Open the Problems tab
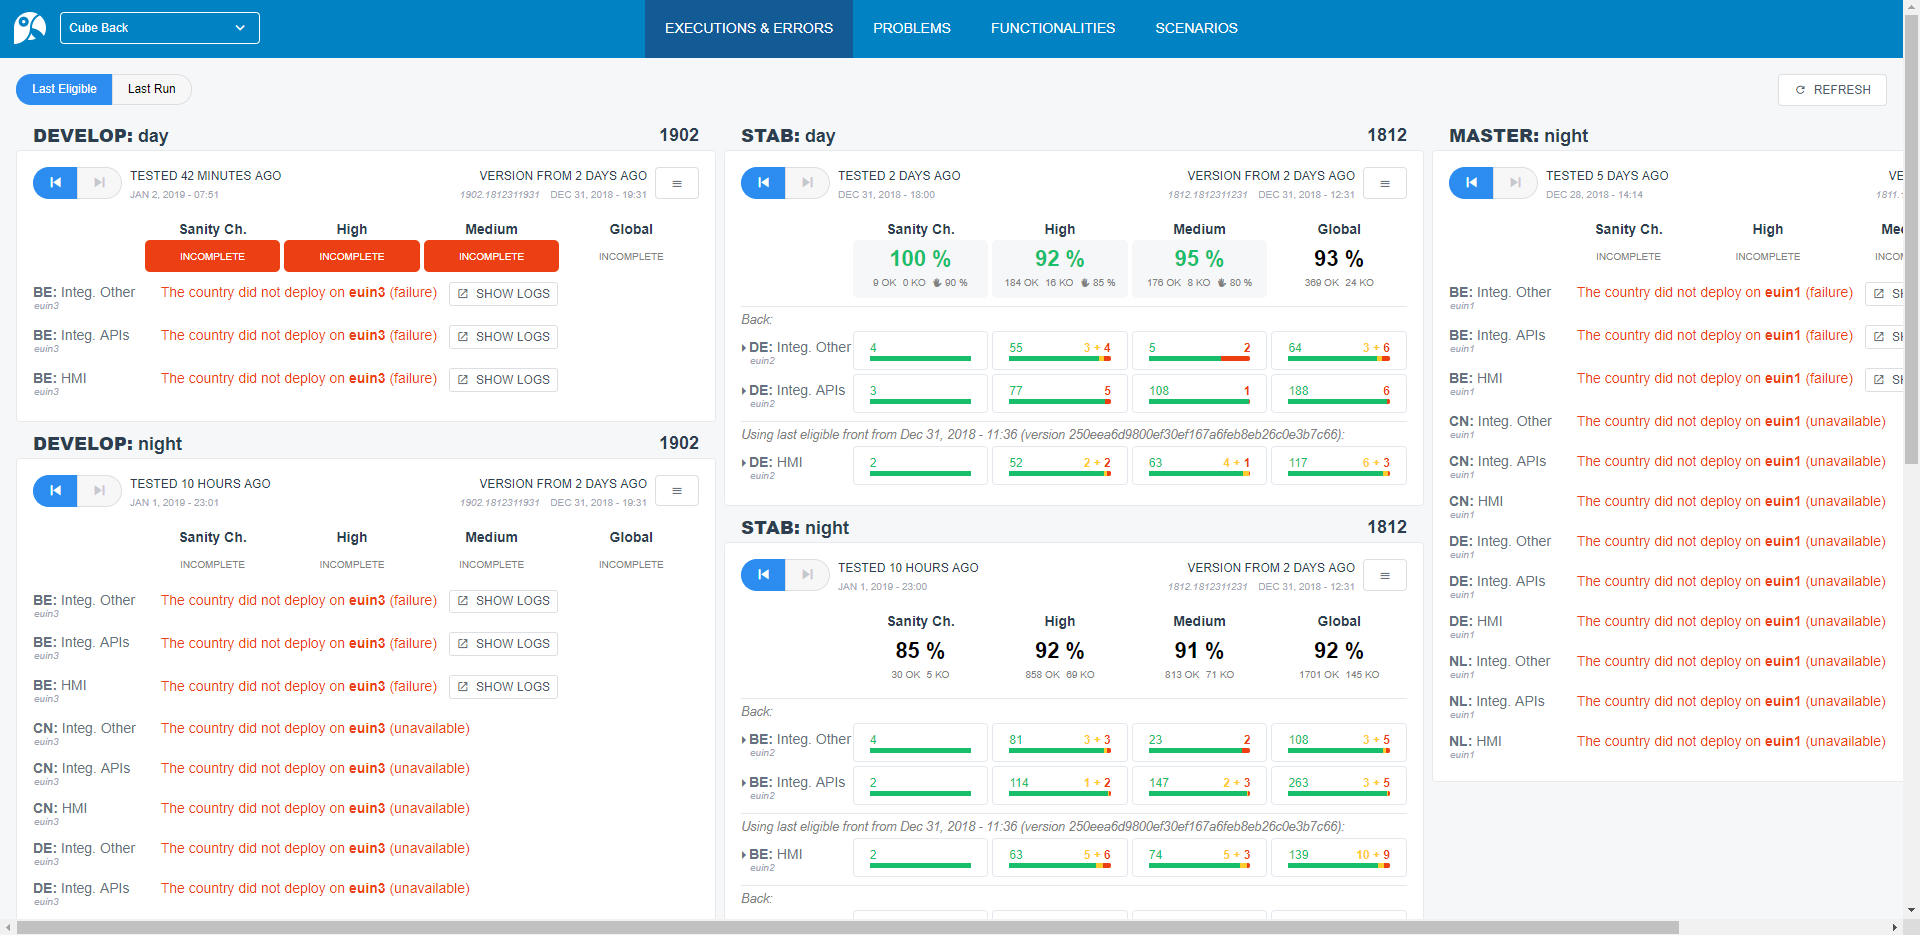The width and height of the screenshot is (1920, 935). tap(912, 28)
